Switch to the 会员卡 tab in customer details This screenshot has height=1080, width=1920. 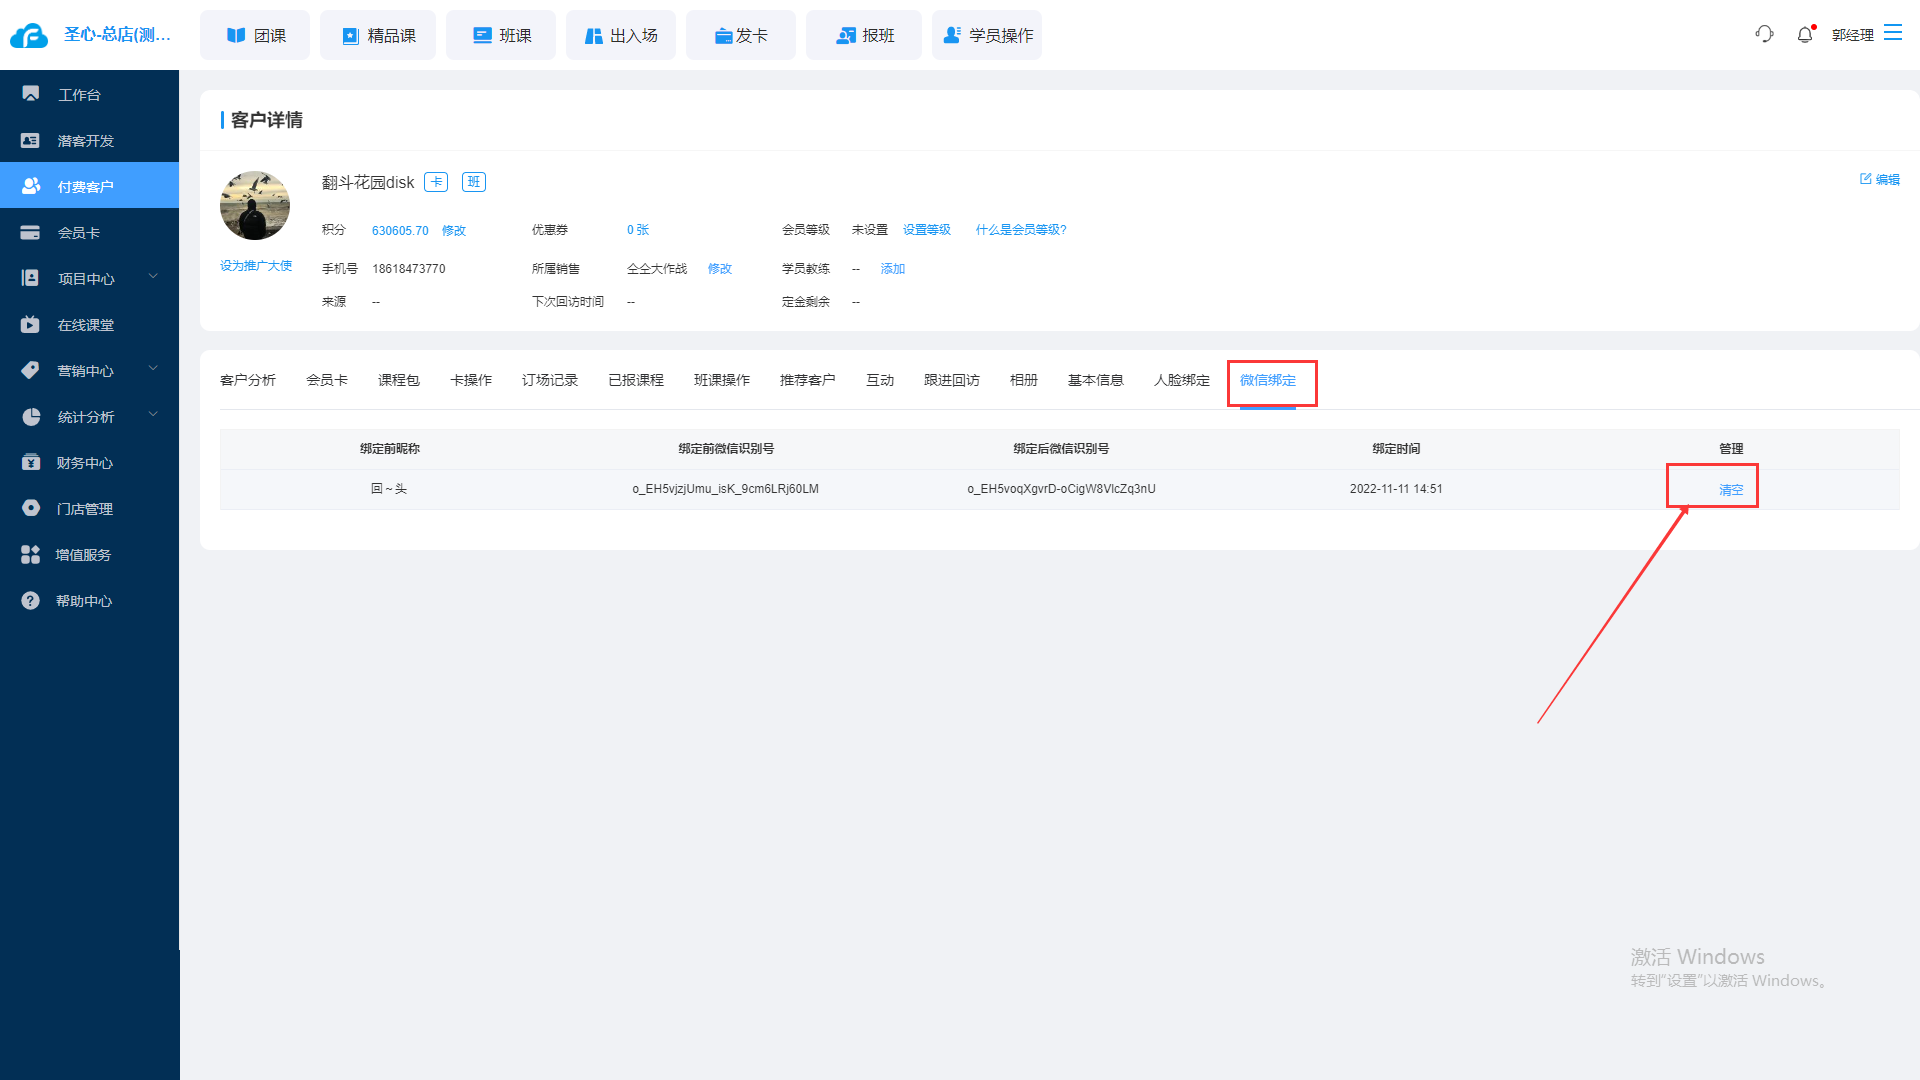point(327,380)
